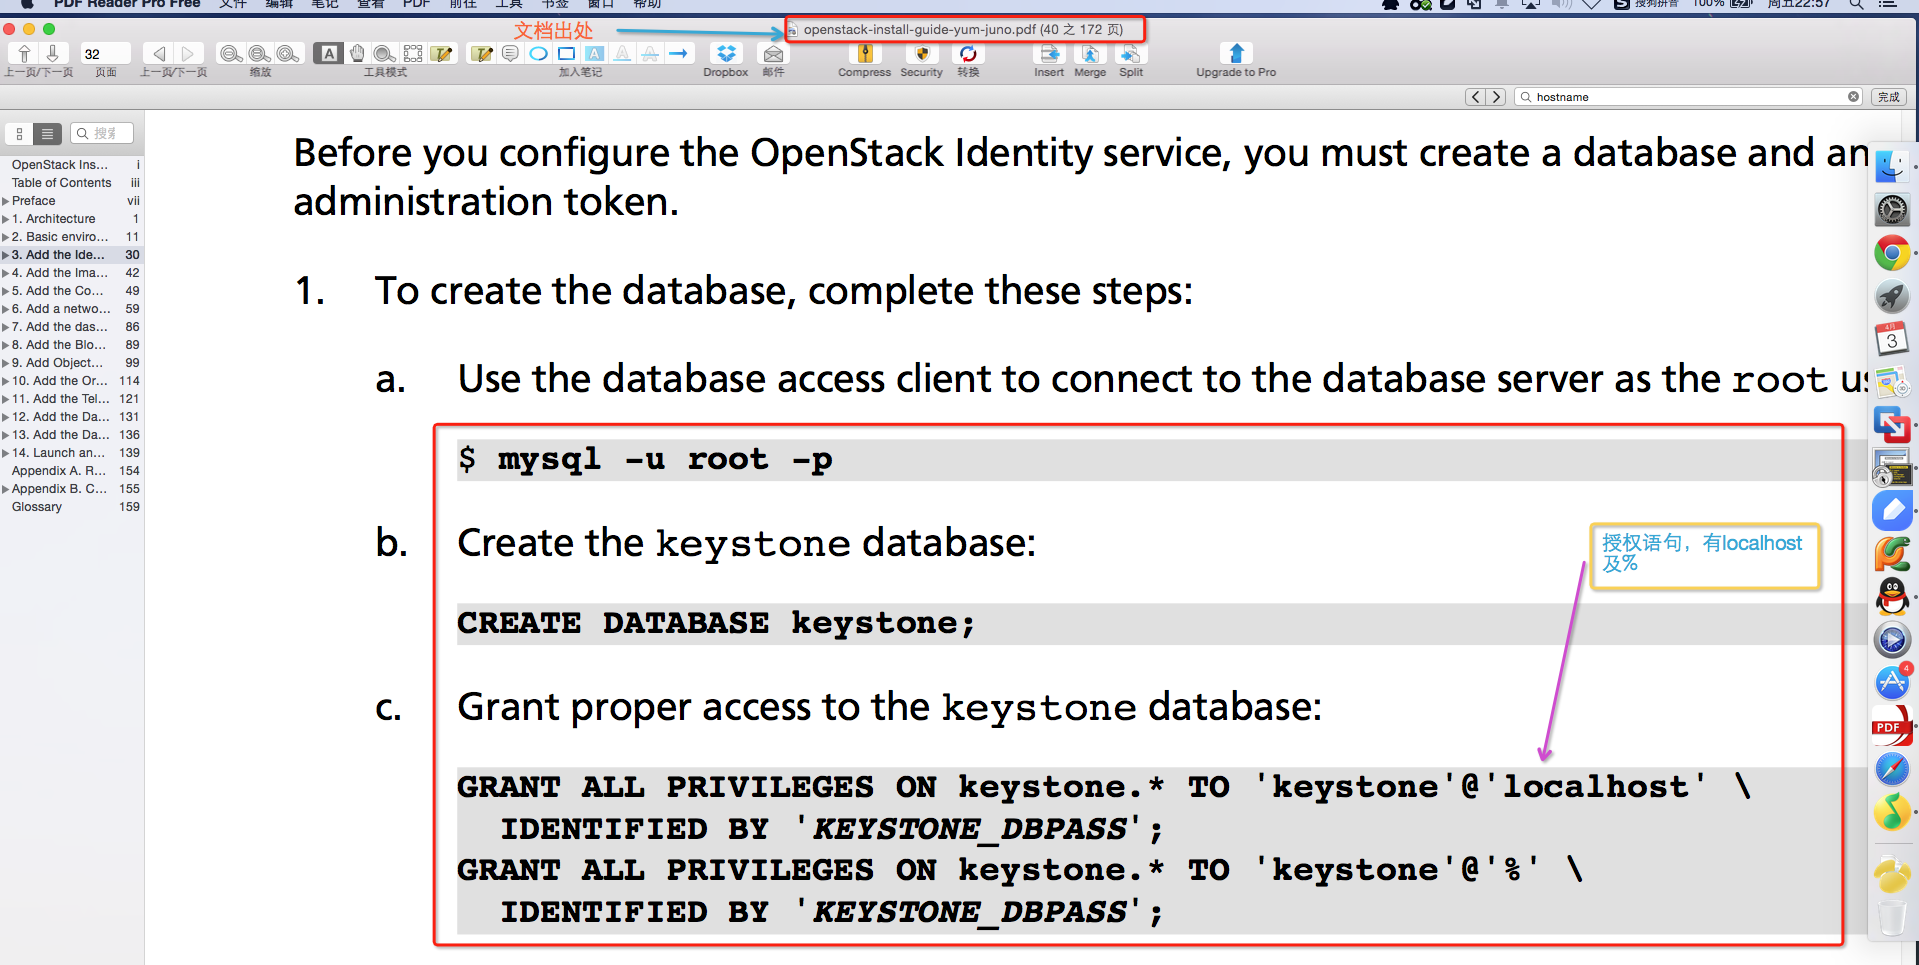The width and height of the screenshot is (1919, 965).
Task: Click the Merge documents icon
Action: [1090, 53]
